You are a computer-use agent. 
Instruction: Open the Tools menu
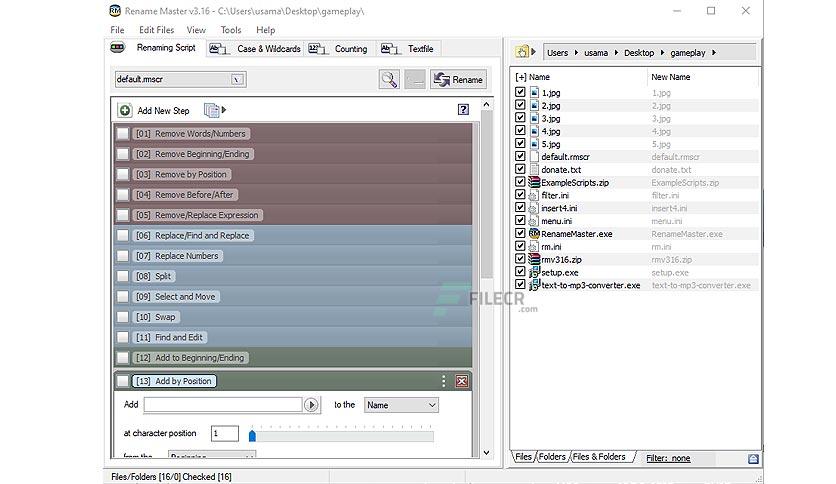(231, 30)
